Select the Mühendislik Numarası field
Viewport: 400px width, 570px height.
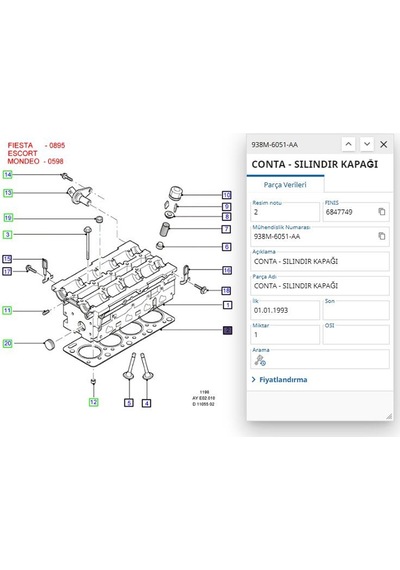320,236
